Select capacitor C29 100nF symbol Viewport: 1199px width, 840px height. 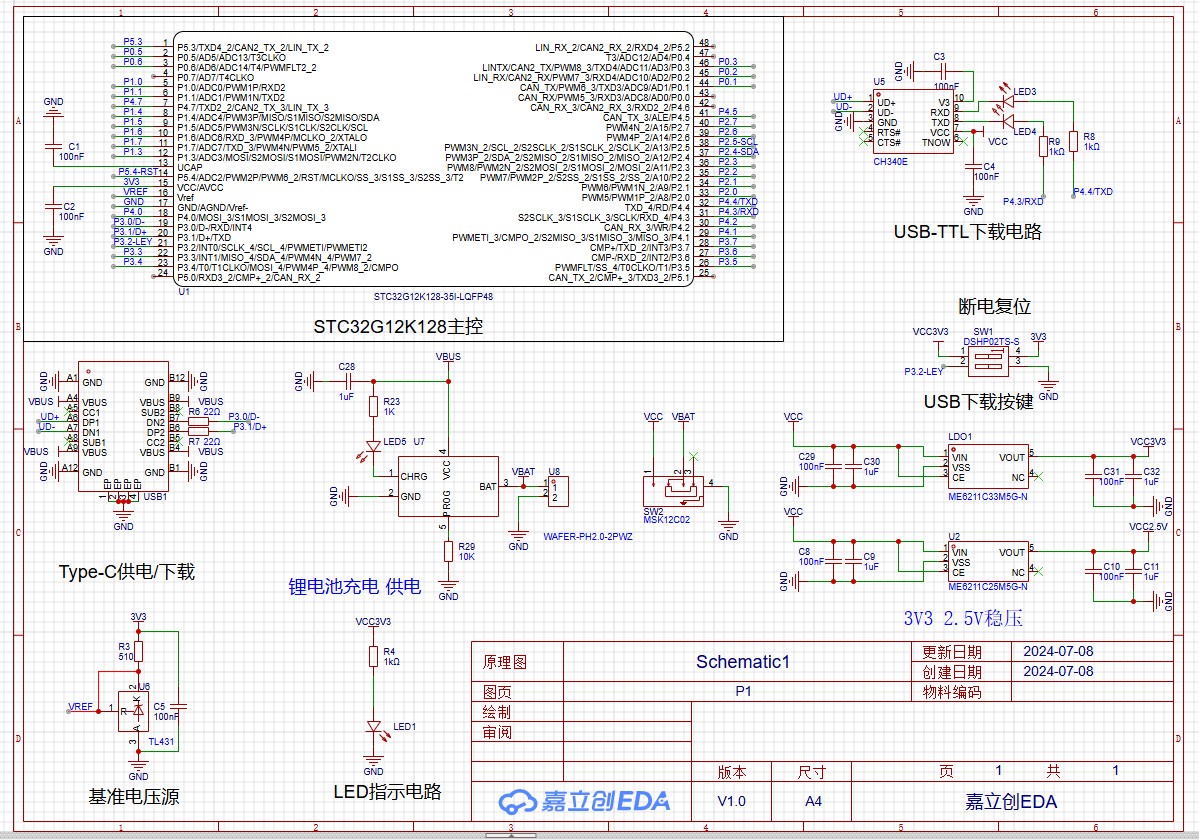(833, 466)
